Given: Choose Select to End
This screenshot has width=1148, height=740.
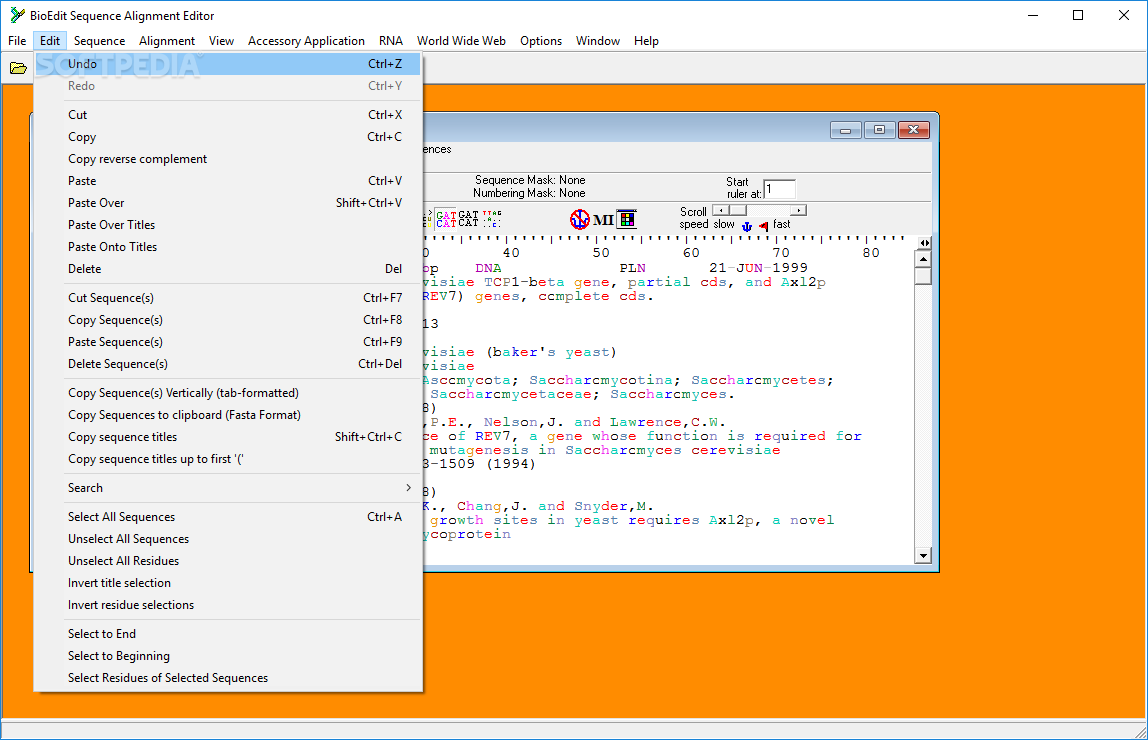Looking at the screenshot, I should tap(228, 634).
